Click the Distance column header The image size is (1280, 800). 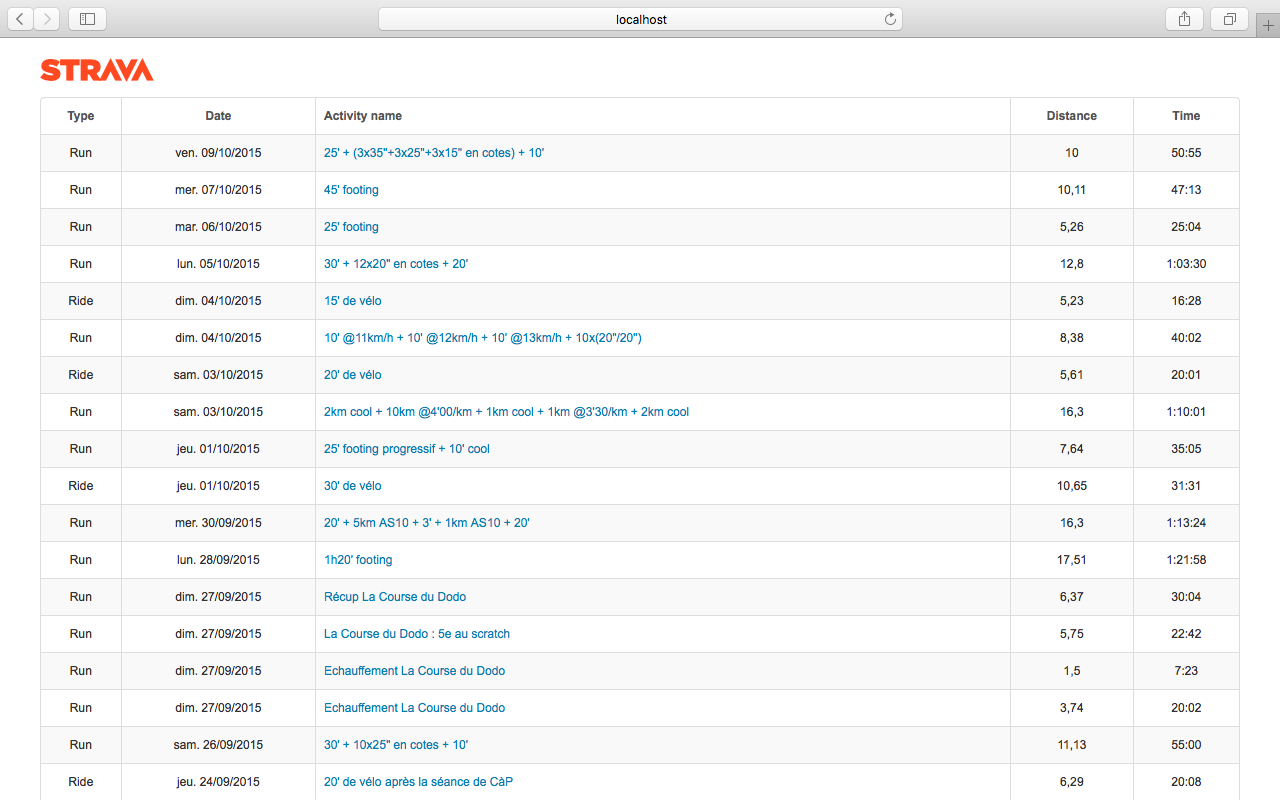point(1071,116)
